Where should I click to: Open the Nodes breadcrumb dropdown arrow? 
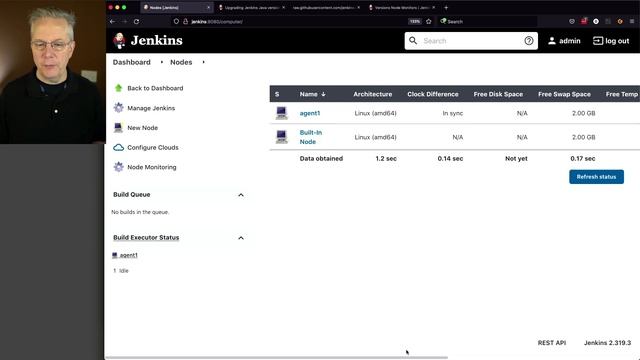pyautogui.click(x=203, y=62)
